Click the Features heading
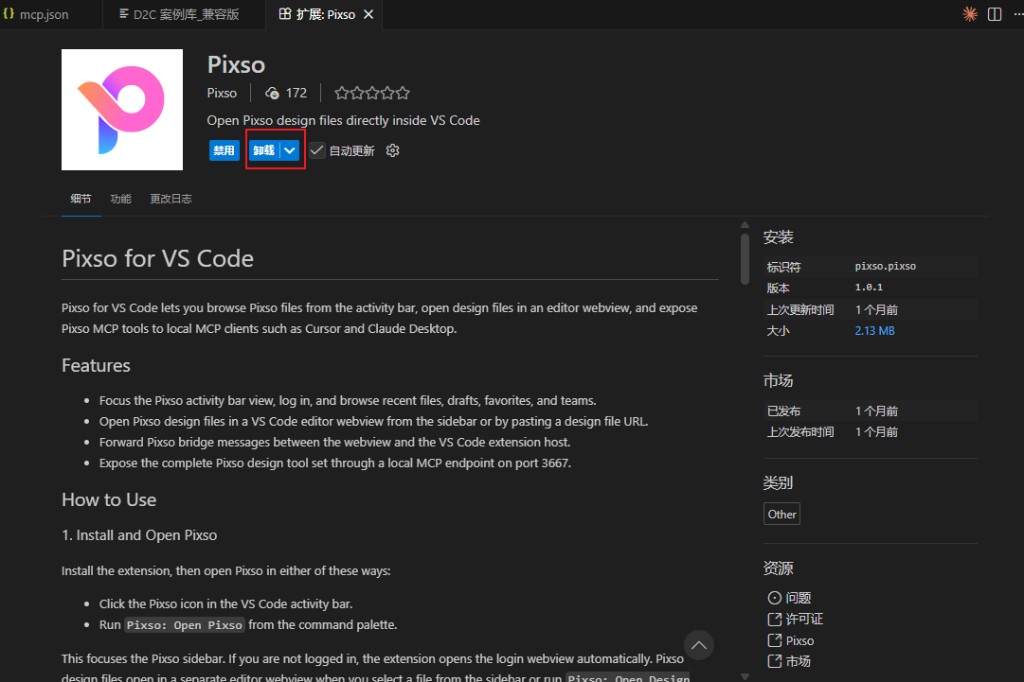The image size is (1024, 682). point(96,365)
